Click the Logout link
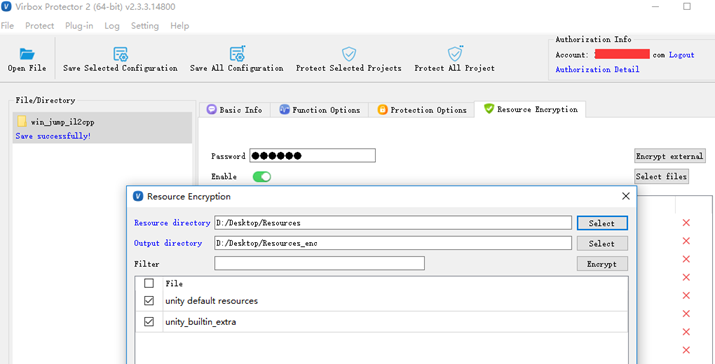 tap(682, 55)
